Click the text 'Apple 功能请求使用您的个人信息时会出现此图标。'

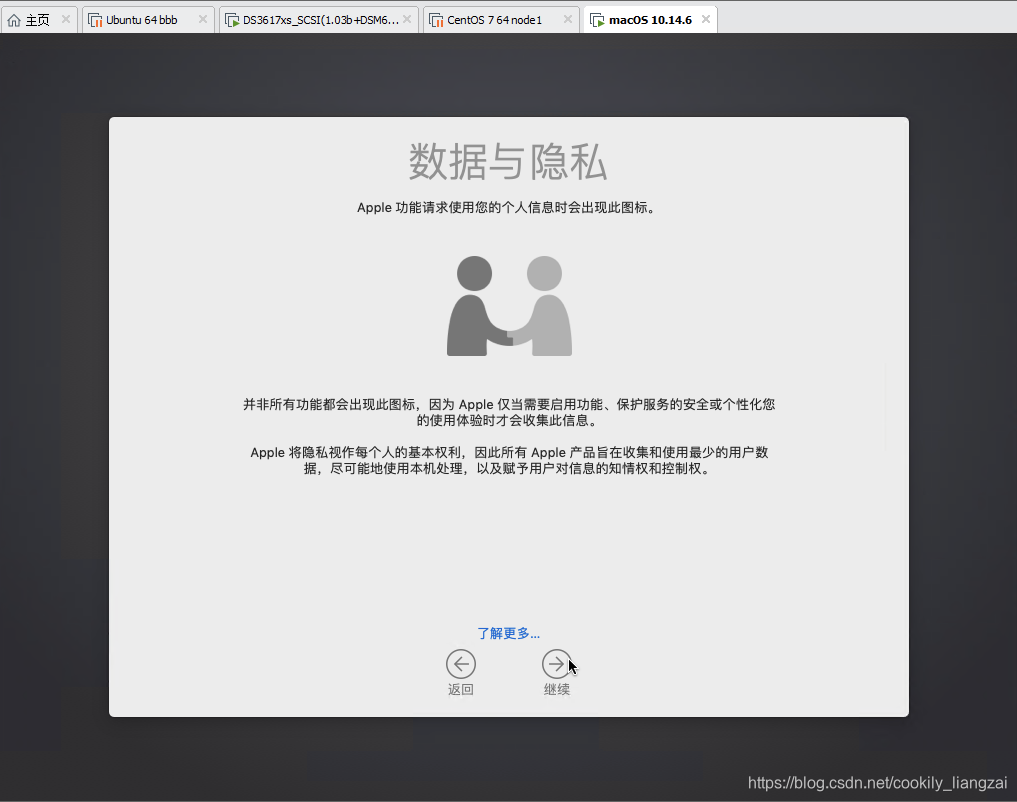[508, 207]
